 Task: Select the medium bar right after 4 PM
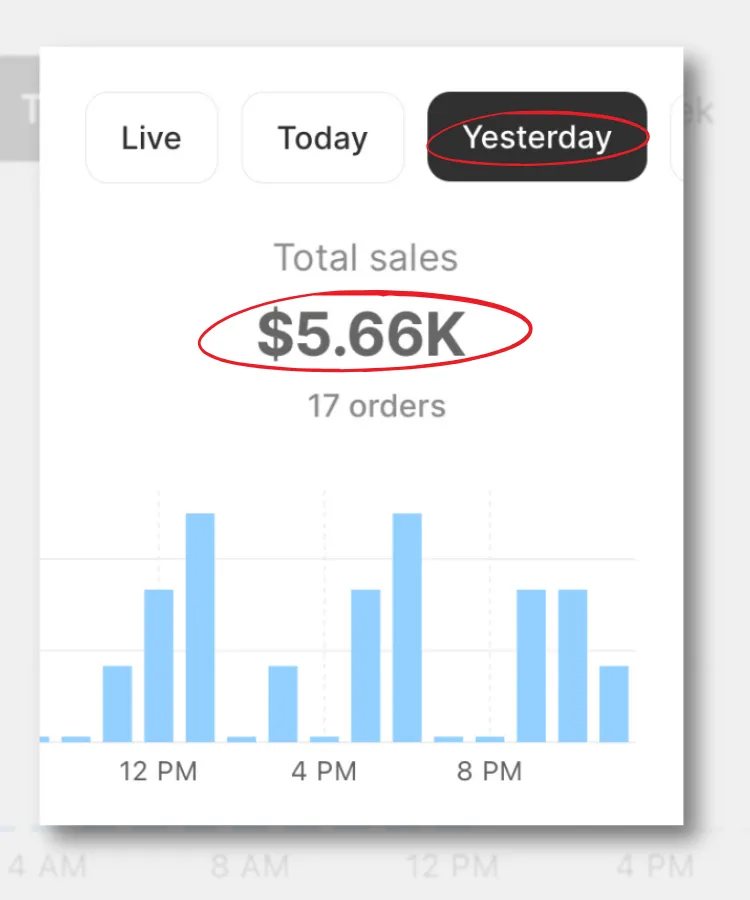[x=366, y=665]
